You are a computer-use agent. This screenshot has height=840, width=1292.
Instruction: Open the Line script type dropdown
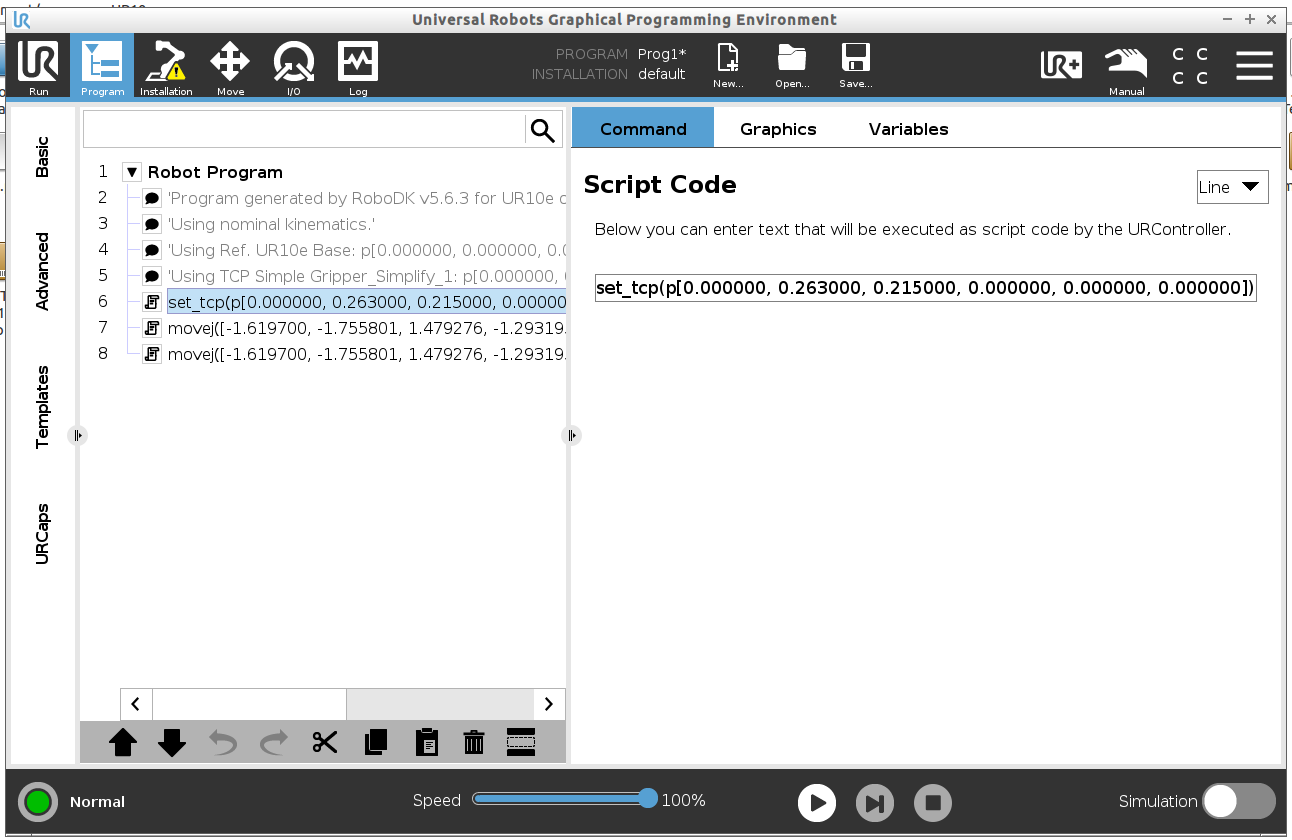1232,187
